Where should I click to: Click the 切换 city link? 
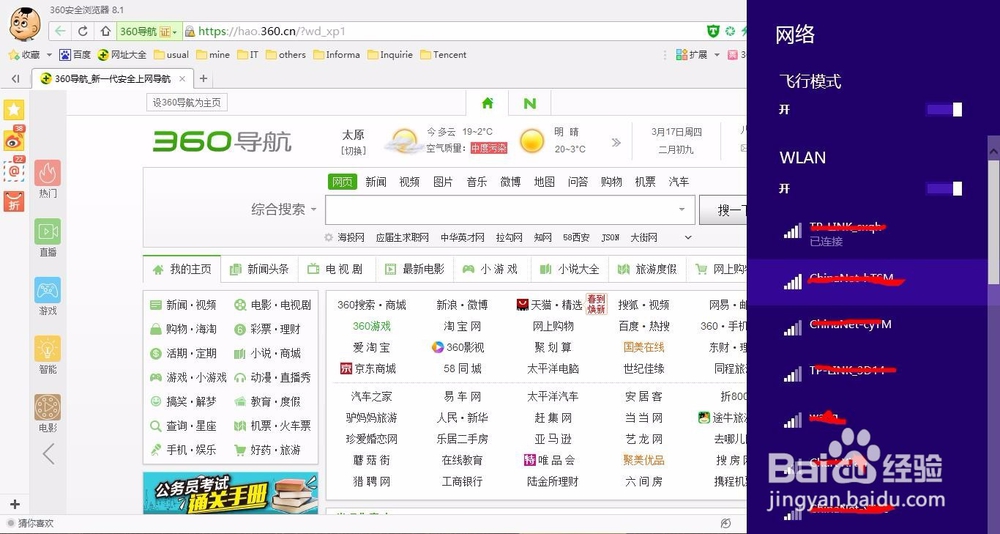[353, 151]
